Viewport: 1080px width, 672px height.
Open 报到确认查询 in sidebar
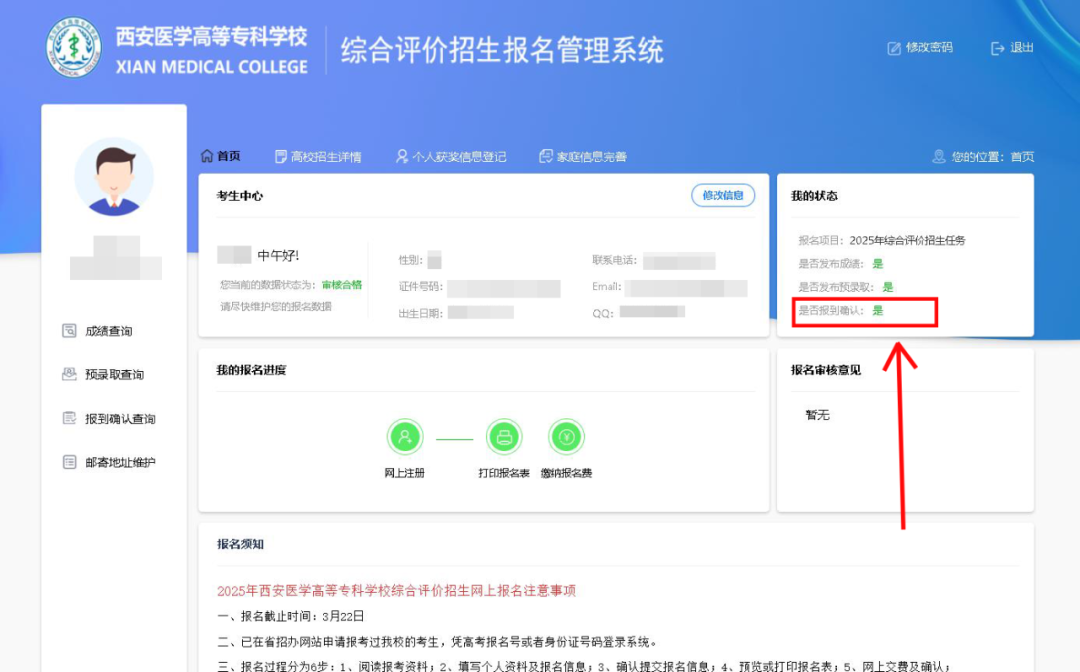[109, 419]
